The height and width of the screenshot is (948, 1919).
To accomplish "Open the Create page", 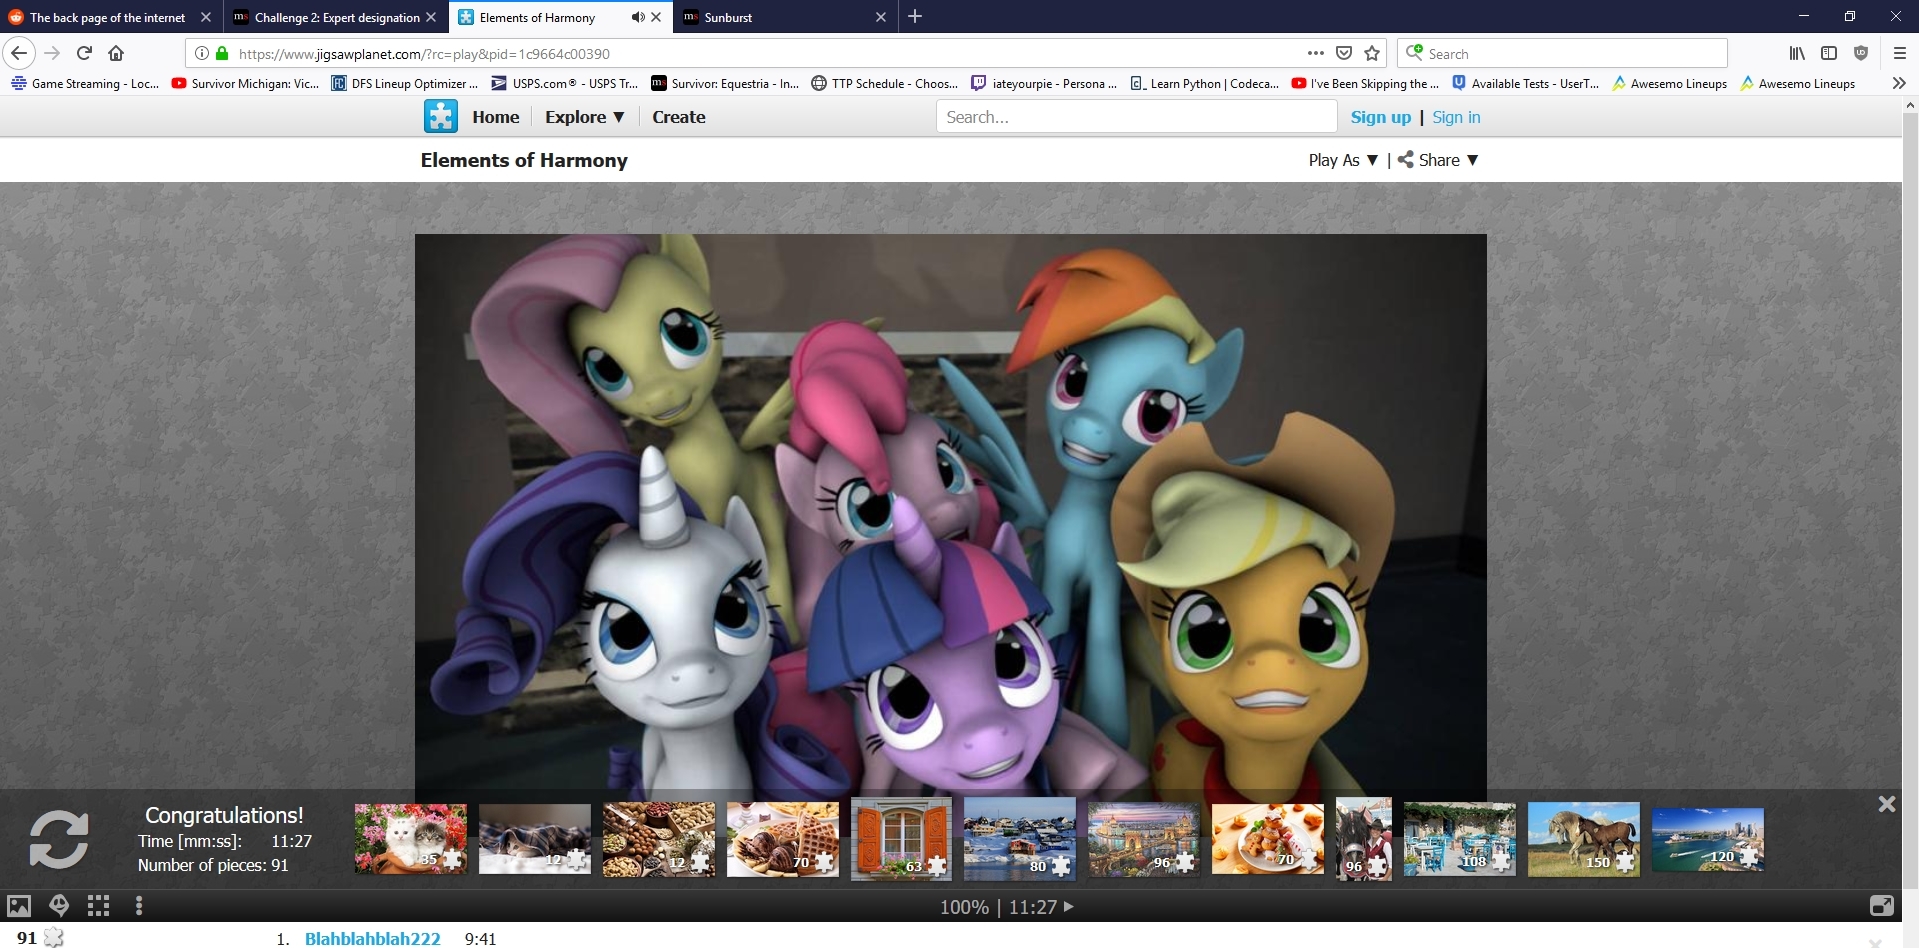I will [x=679, y=117].
